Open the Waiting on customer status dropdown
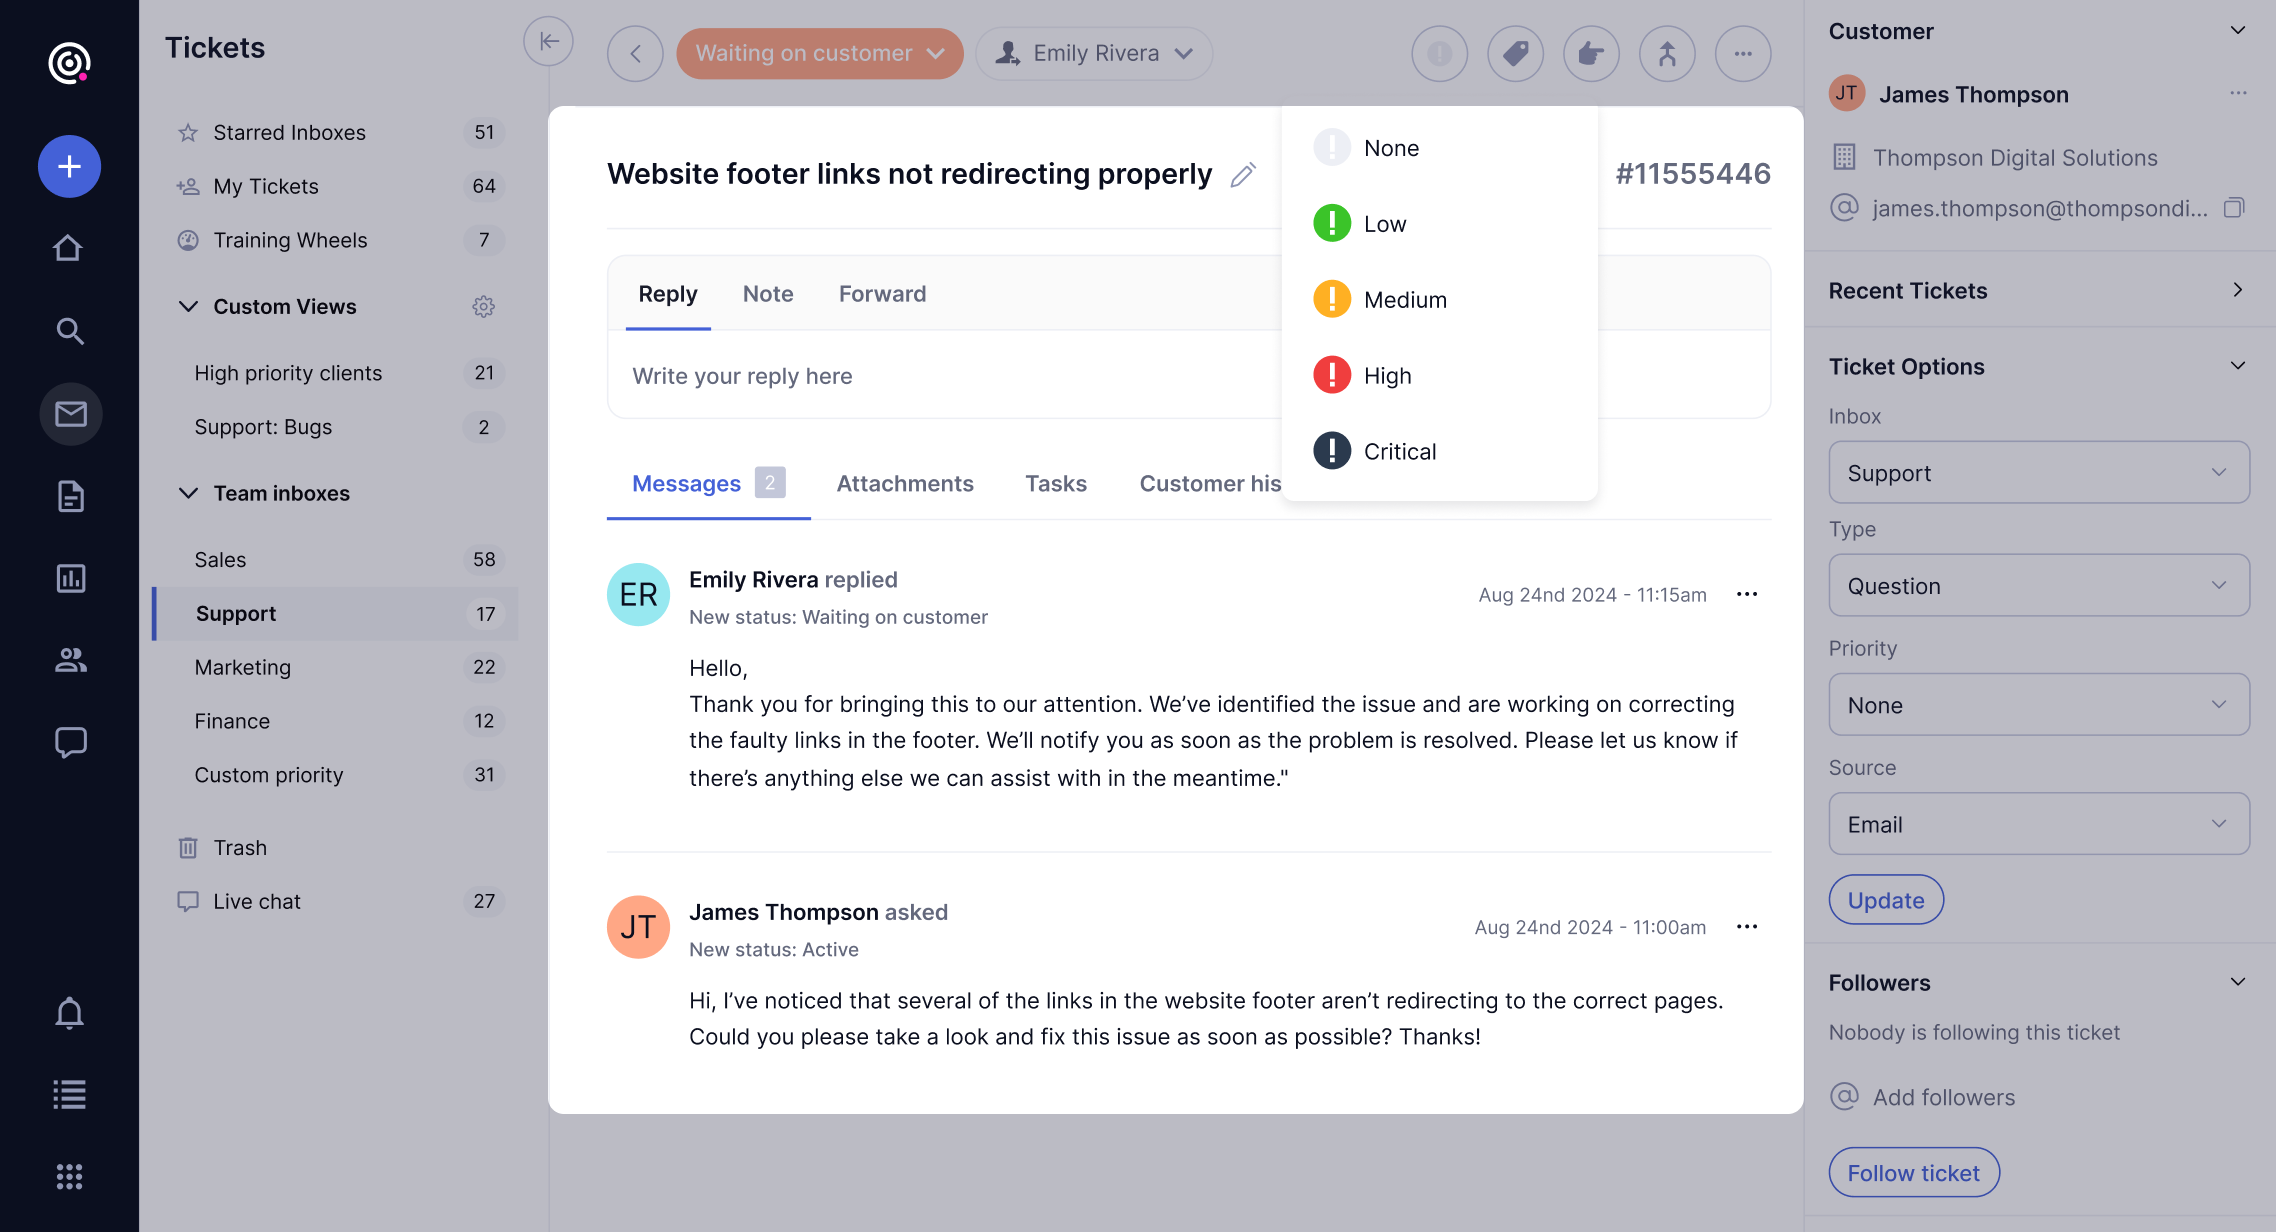This screenshot has width=2276, height=1232. point(819,53)
